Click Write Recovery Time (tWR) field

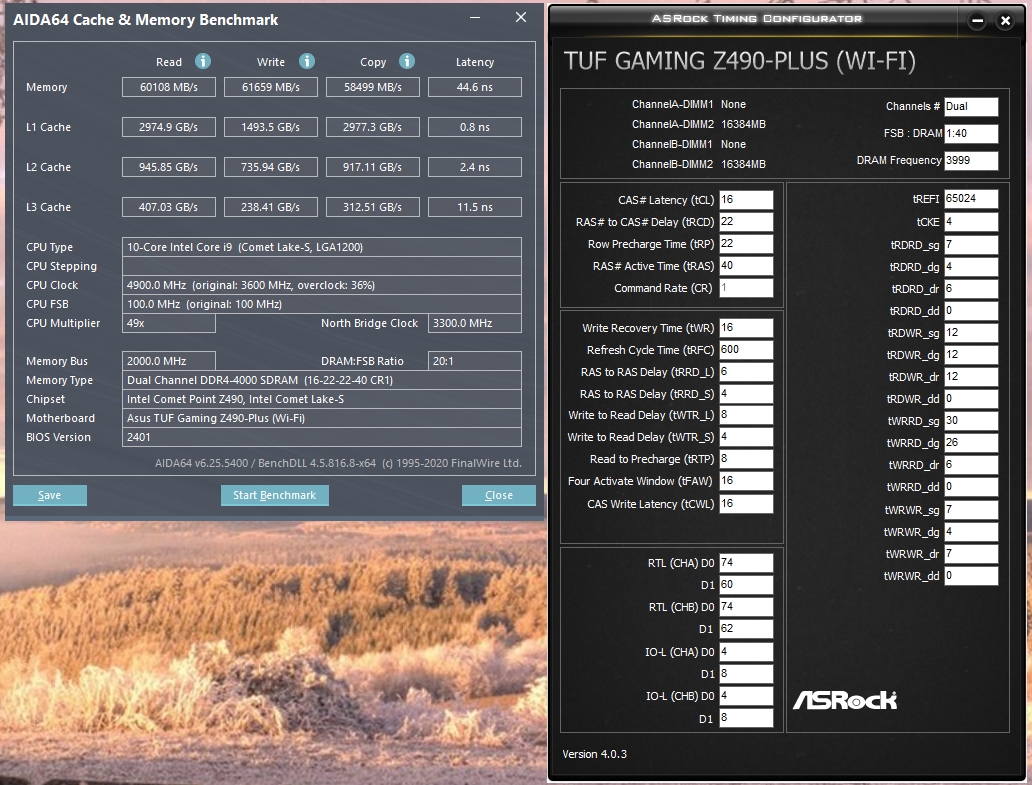746,328
